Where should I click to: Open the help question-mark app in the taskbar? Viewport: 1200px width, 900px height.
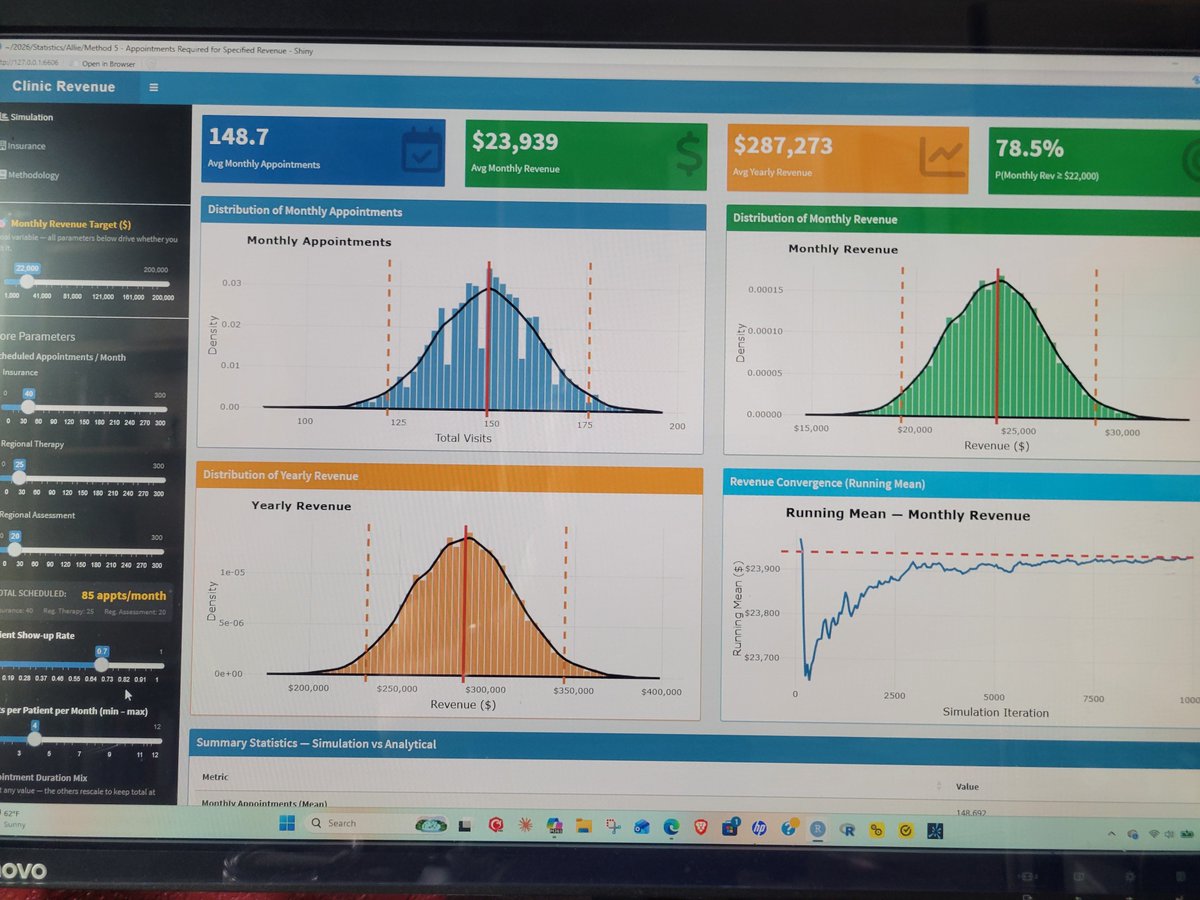tap(789, 828)
